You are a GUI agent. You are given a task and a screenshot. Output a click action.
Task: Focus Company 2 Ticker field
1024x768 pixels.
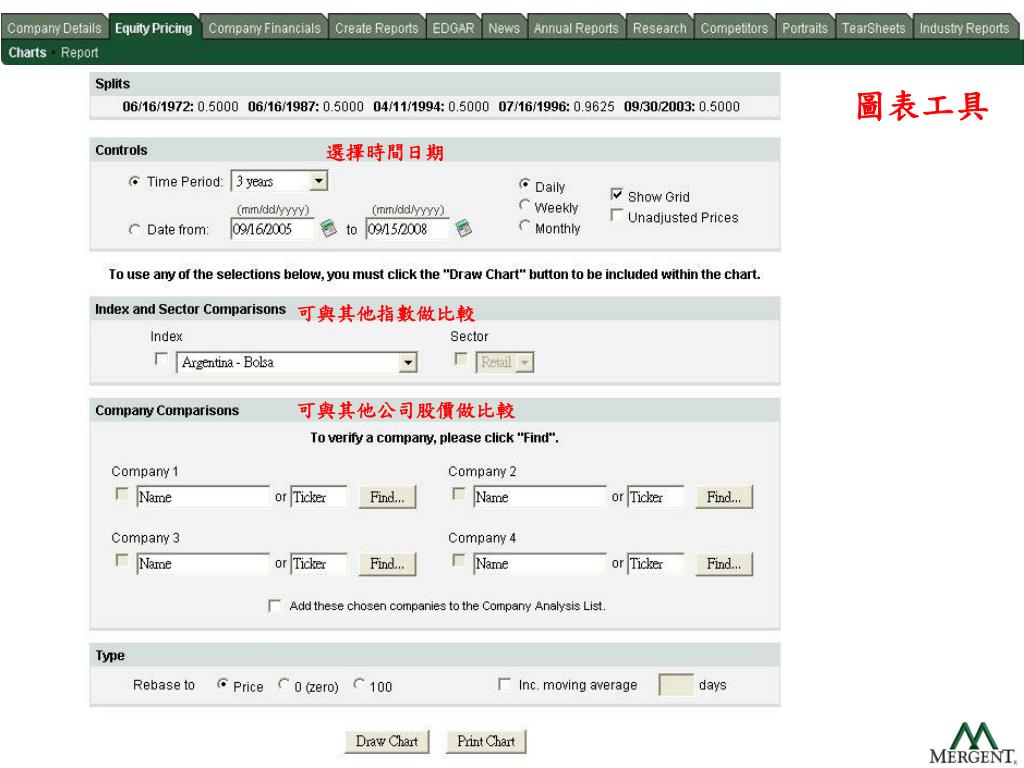point(656,497)
